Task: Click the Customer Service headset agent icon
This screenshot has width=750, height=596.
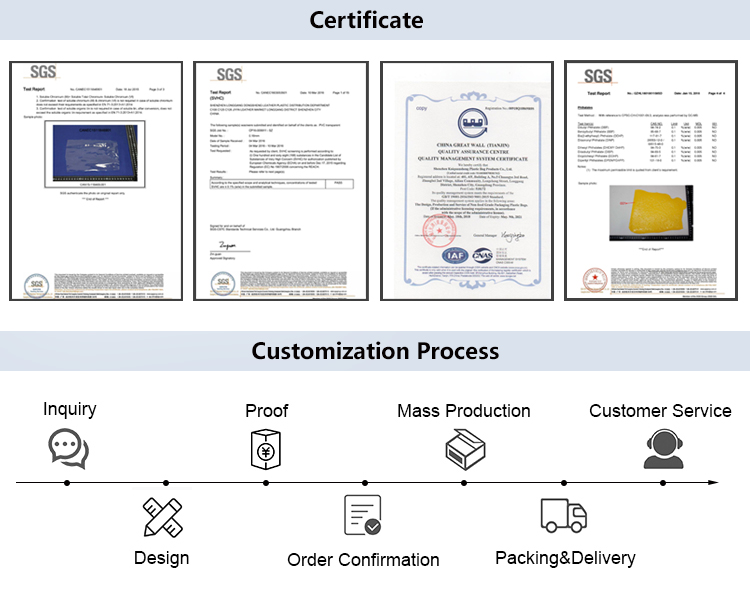Action: [x=661, y=448]
